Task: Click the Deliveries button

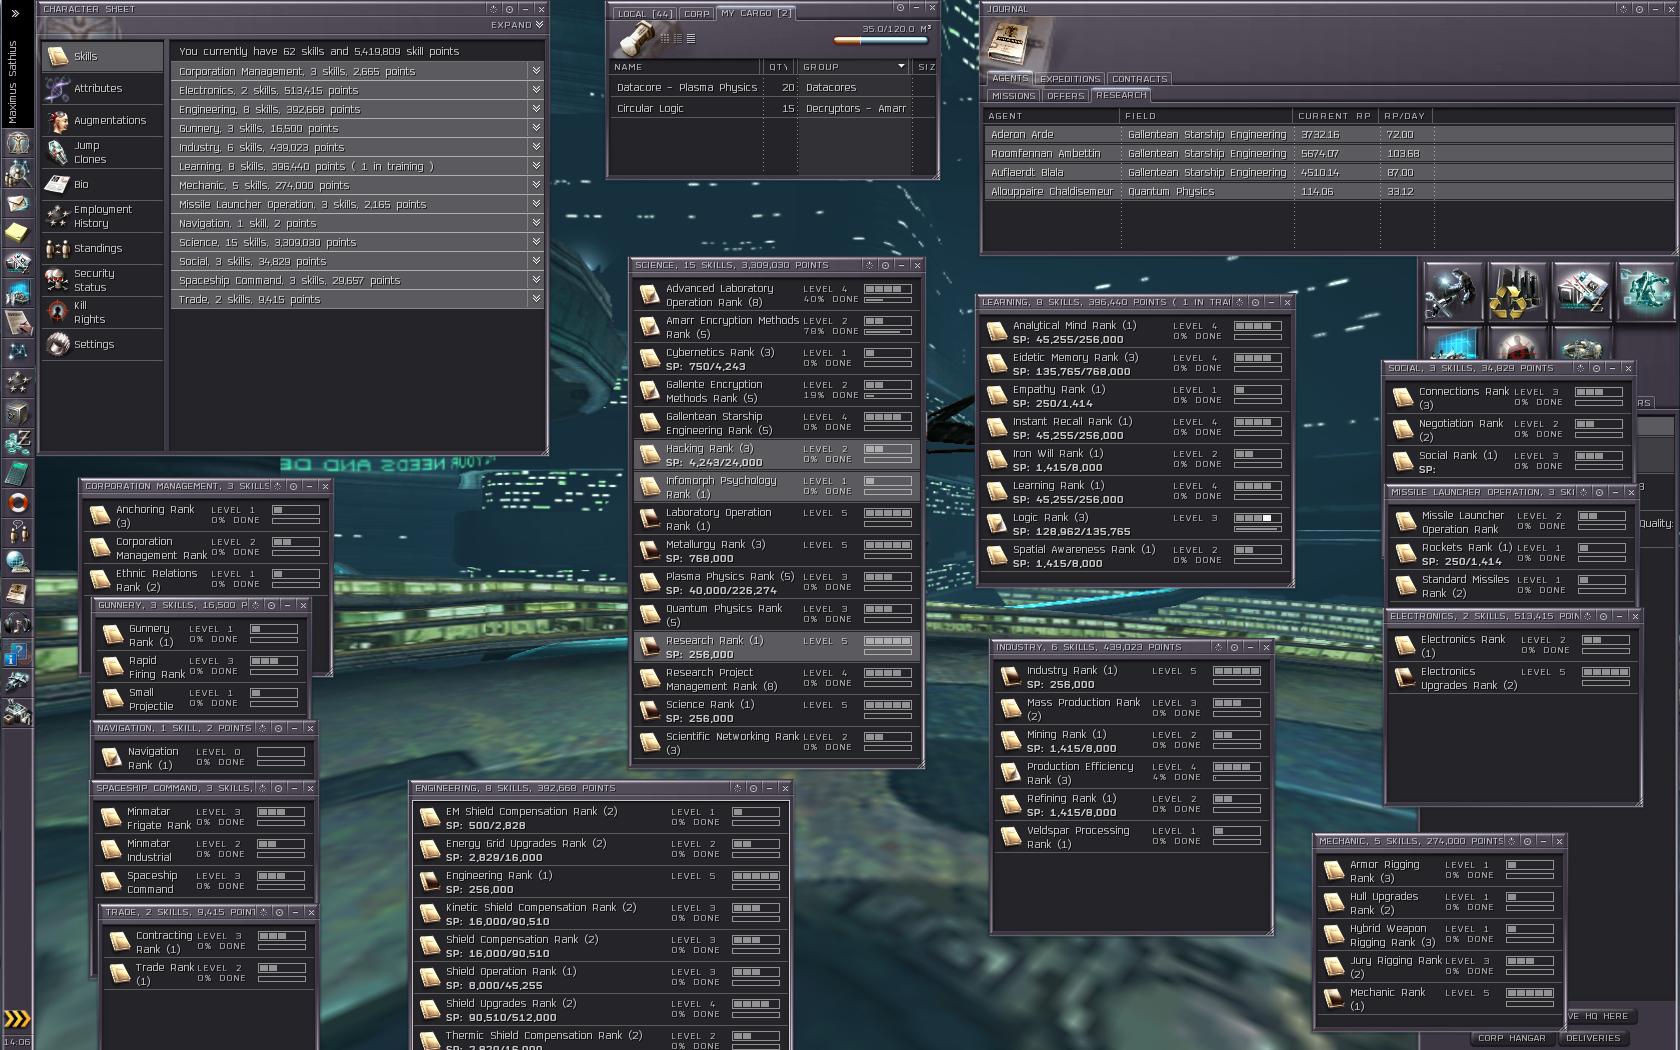Action: pyautogui.click(x=1593, y=1038)
